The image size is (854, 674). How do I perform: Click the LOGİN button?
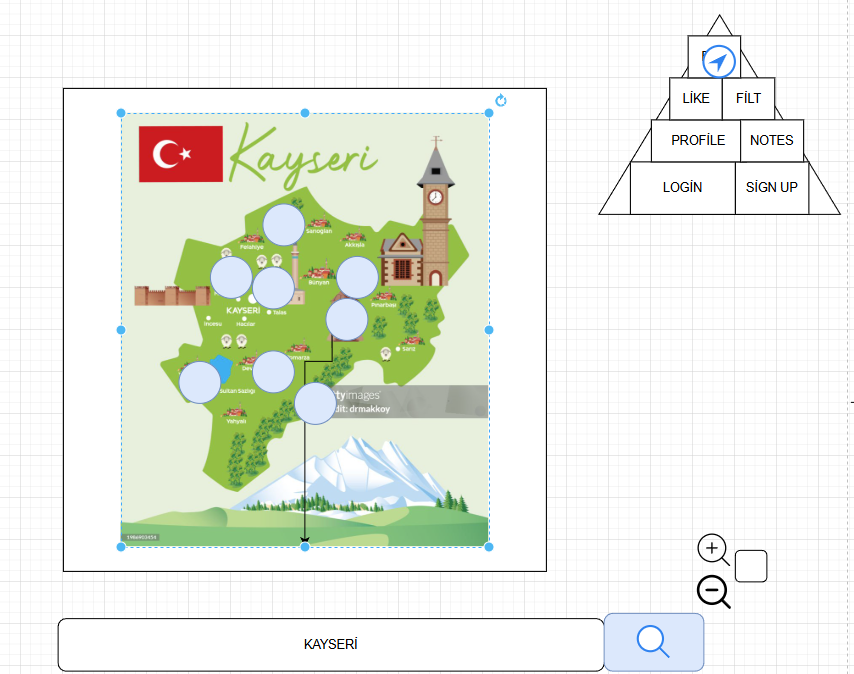(x=682, y=188)
